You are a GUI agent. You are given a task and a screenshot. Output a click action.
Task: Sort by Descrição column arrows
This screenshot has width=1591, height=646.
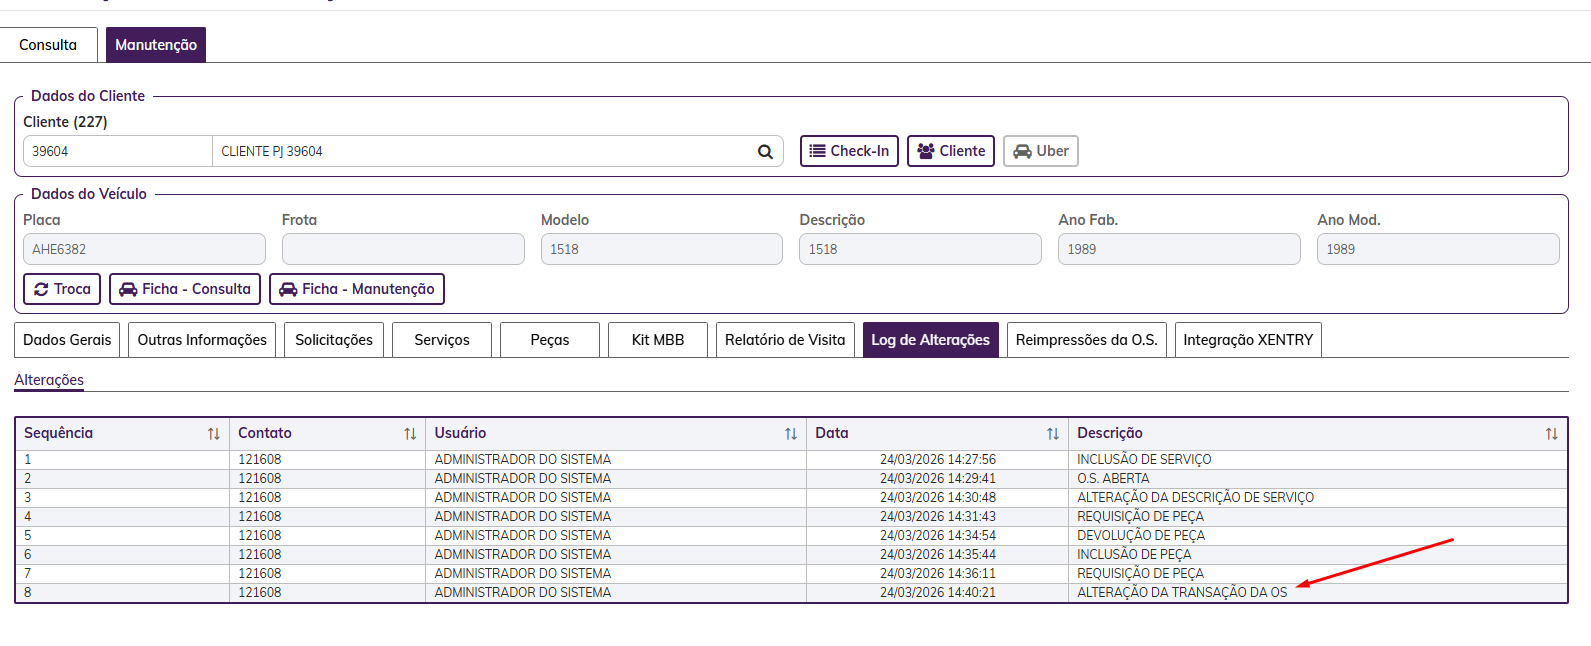pyautogui.click(x=1552, y=434)
